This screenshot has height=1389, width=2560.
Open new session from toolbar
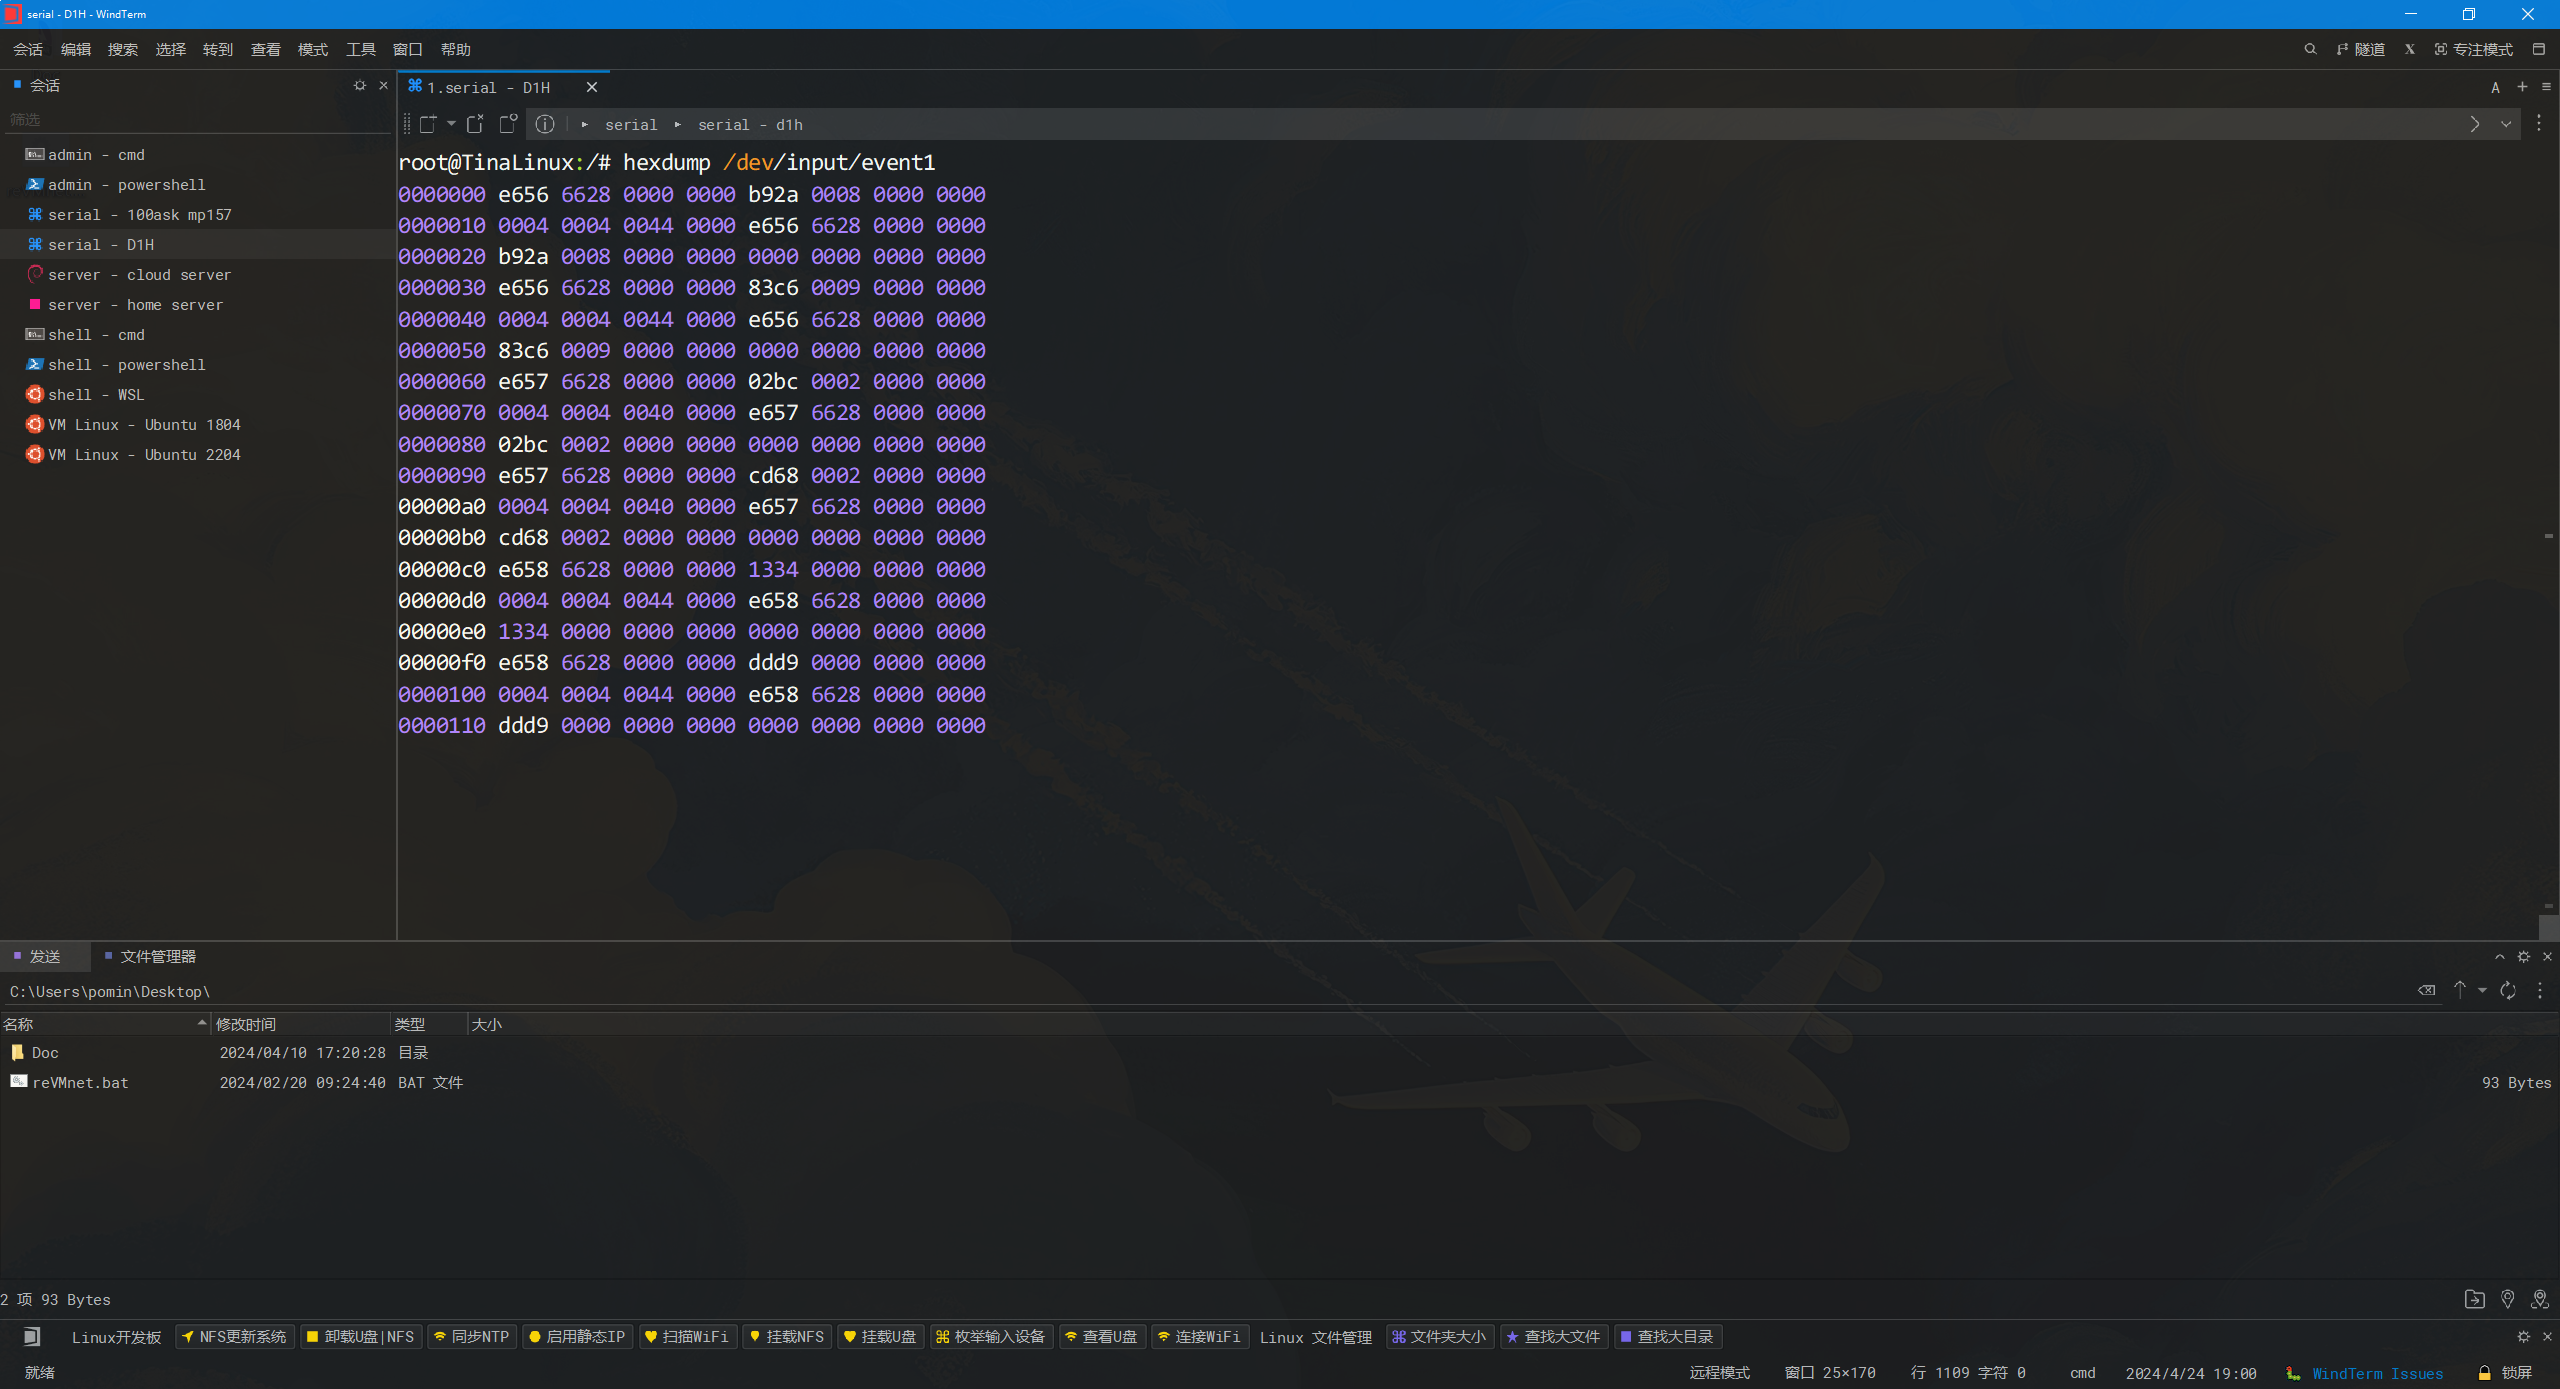428,124
